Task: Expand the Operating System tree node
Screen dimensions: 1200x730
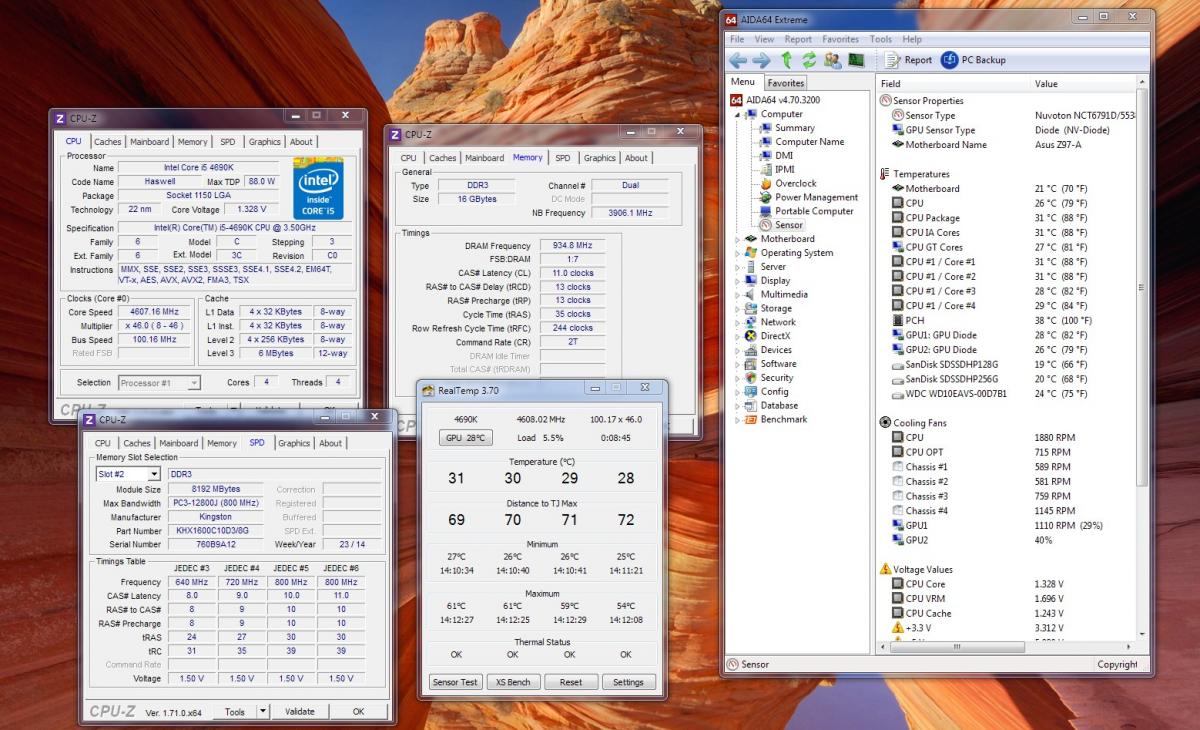Action: (x=738, y=253)
